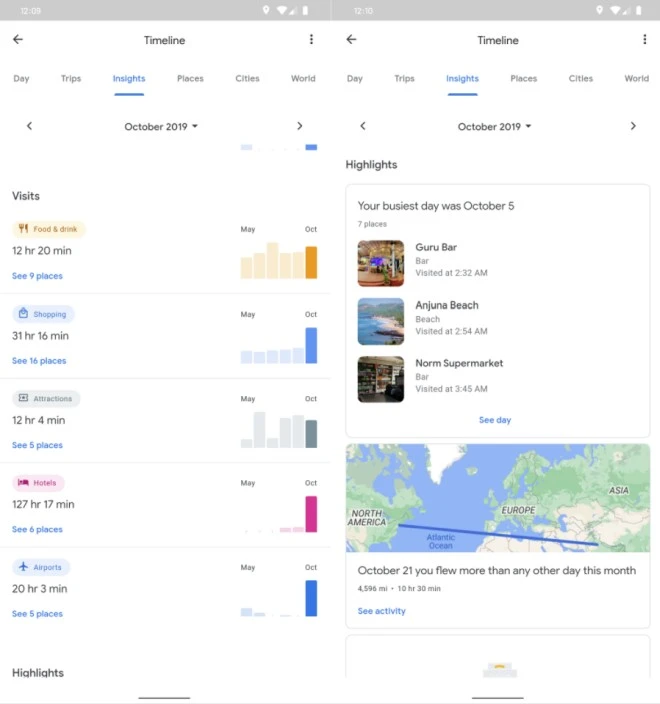Tap Wi-Fi icon in left status bar

coord(282,10)
